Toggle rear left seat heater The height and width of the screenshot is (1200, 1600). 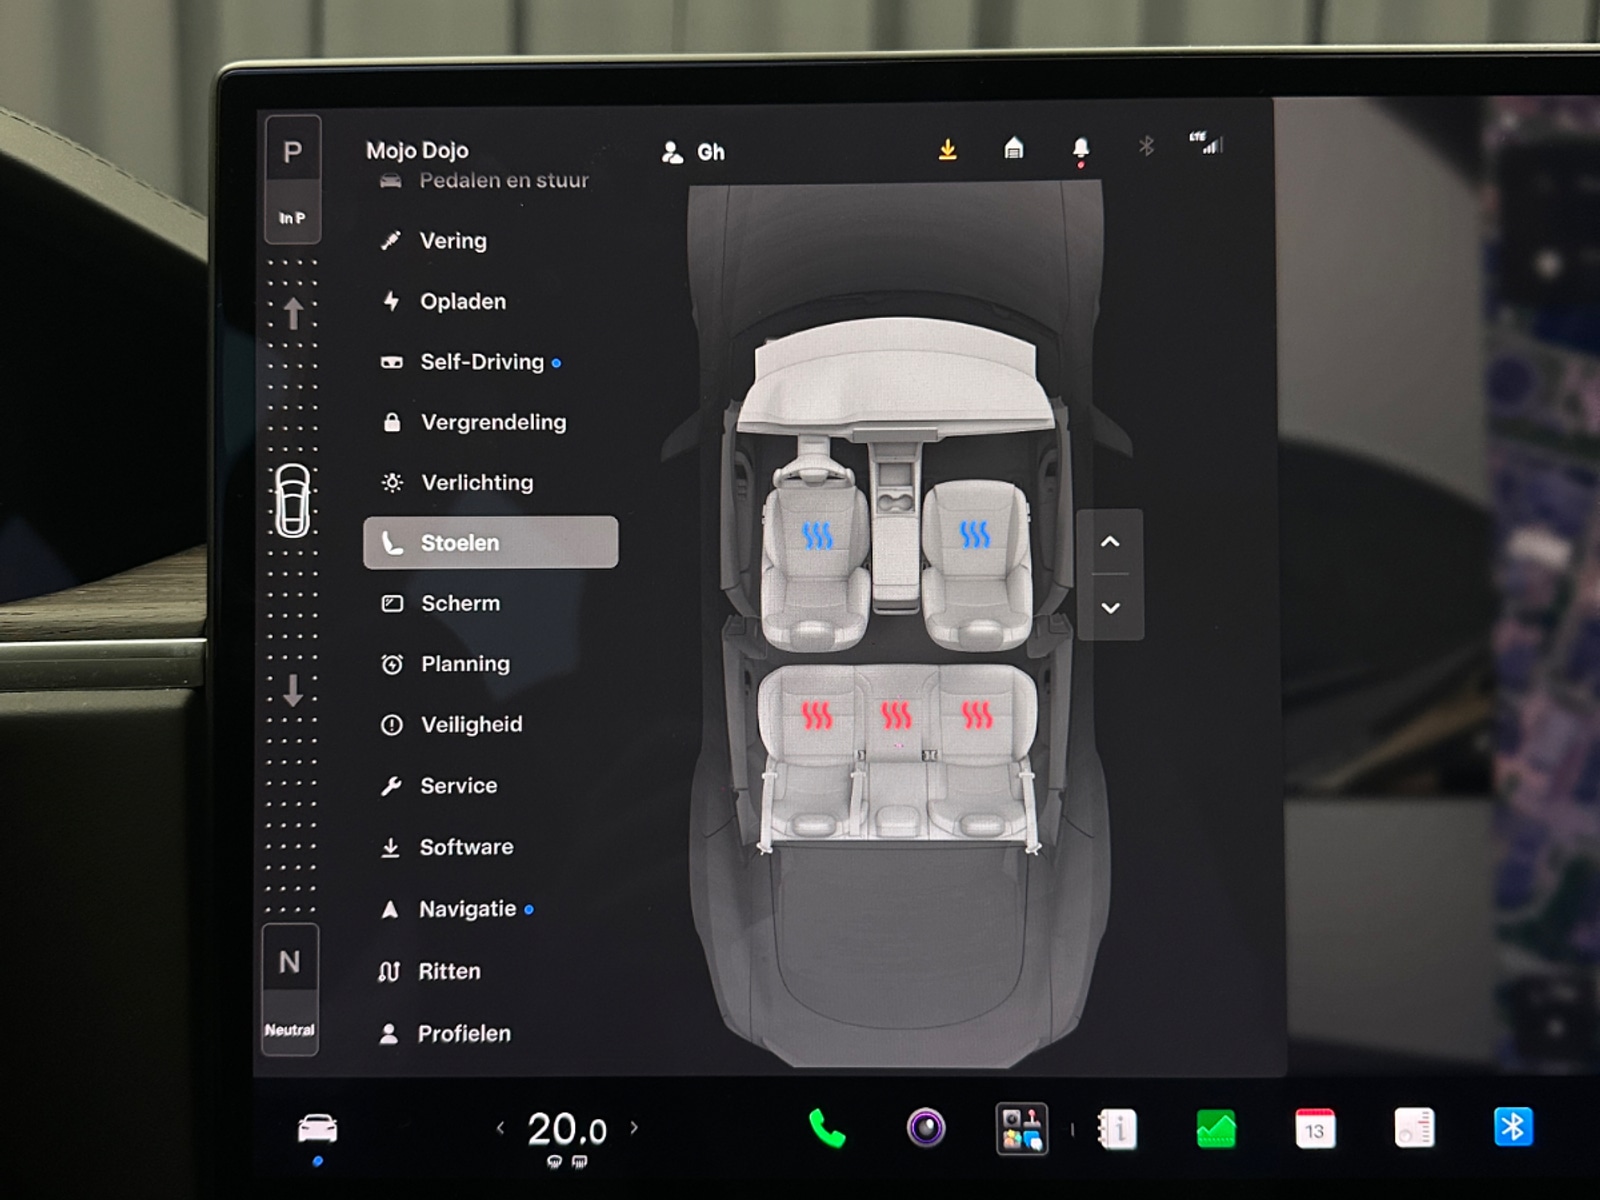point(817,715)
